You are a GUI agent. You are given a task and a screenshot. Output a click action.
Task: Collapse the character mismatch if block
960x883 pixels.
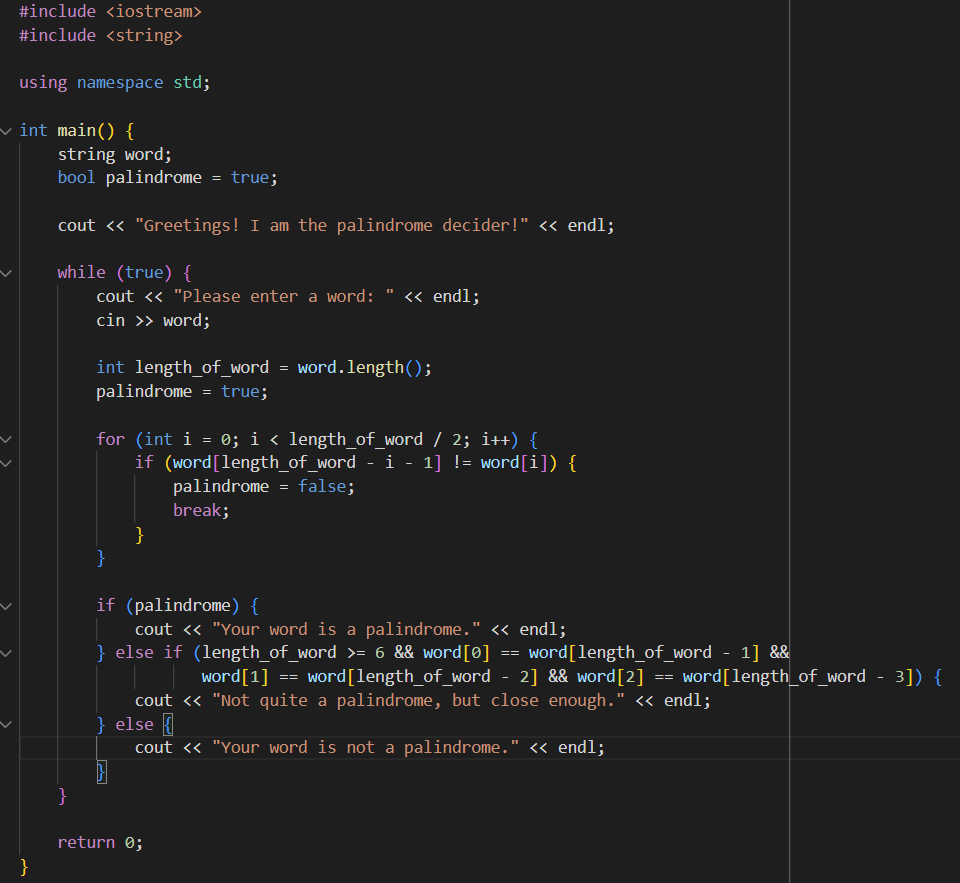(7, 462)
